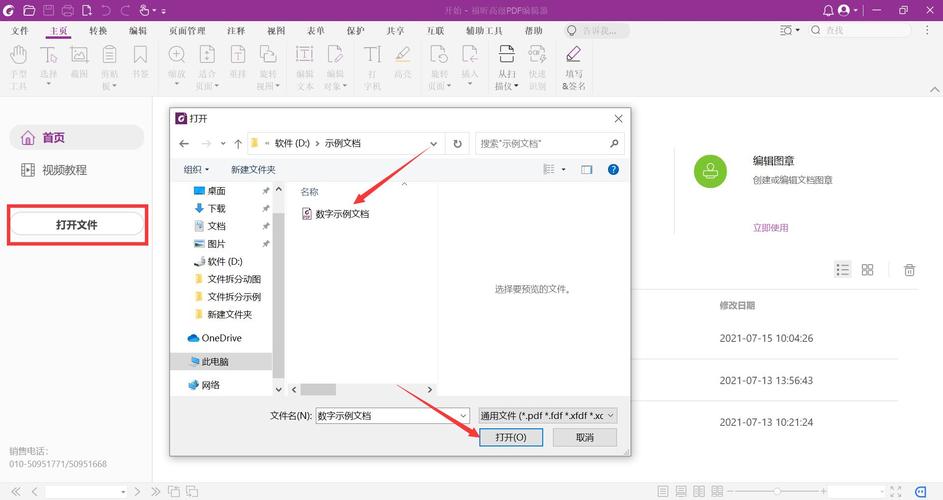943x500 pixels.
Task: Switch to the 辅助工具 ribbon tab
Action: (484, 30)
